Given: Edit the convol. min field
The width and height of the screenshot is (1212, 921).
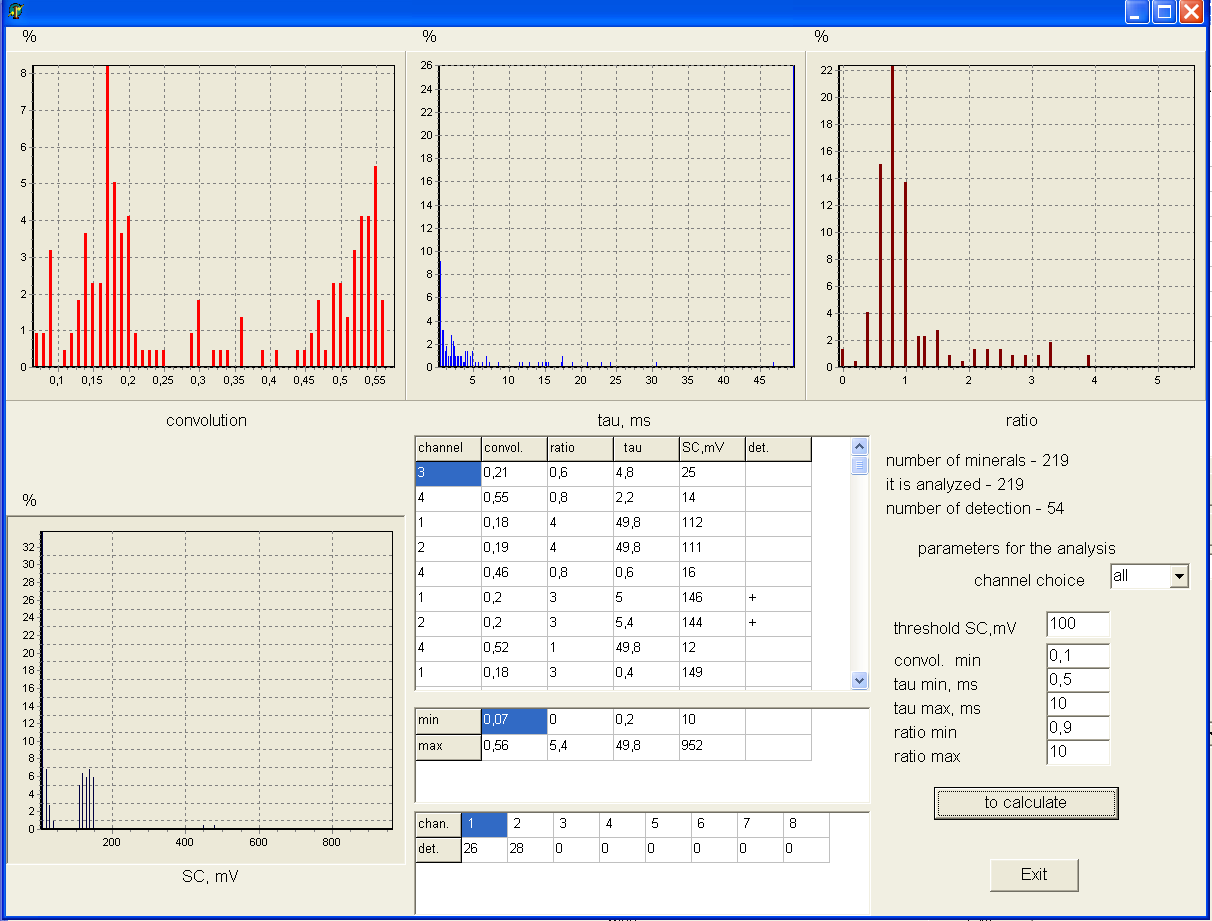Looking at the screenshot, I should coord(1077,656).
